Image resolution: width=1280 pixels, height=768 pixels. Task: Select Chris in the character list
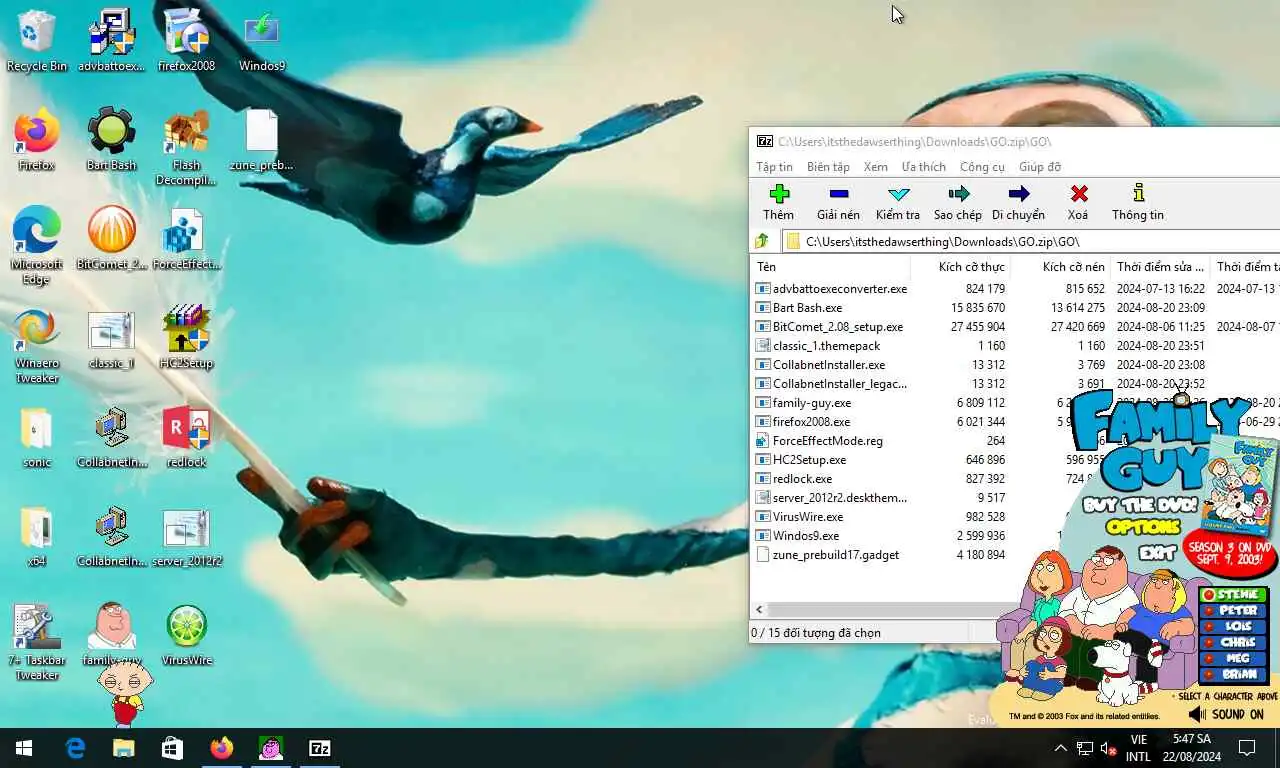pos(1233,643)
